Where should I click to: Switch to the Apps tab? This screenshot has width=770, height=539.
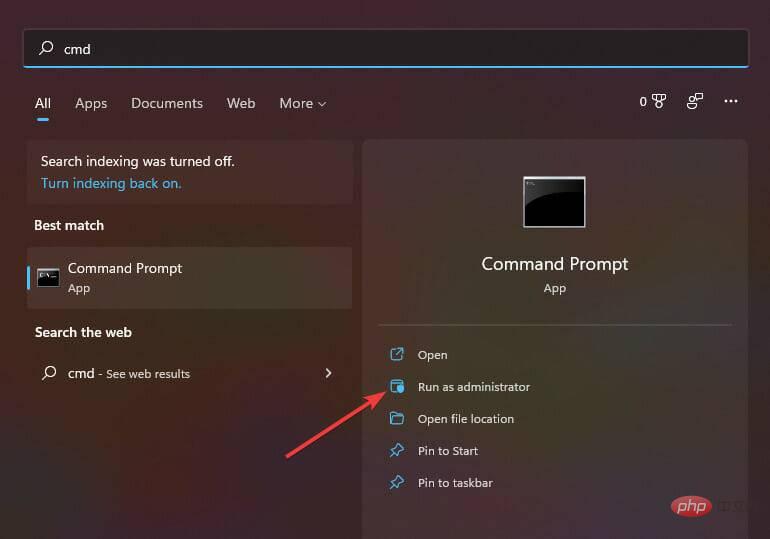(91, 103)
